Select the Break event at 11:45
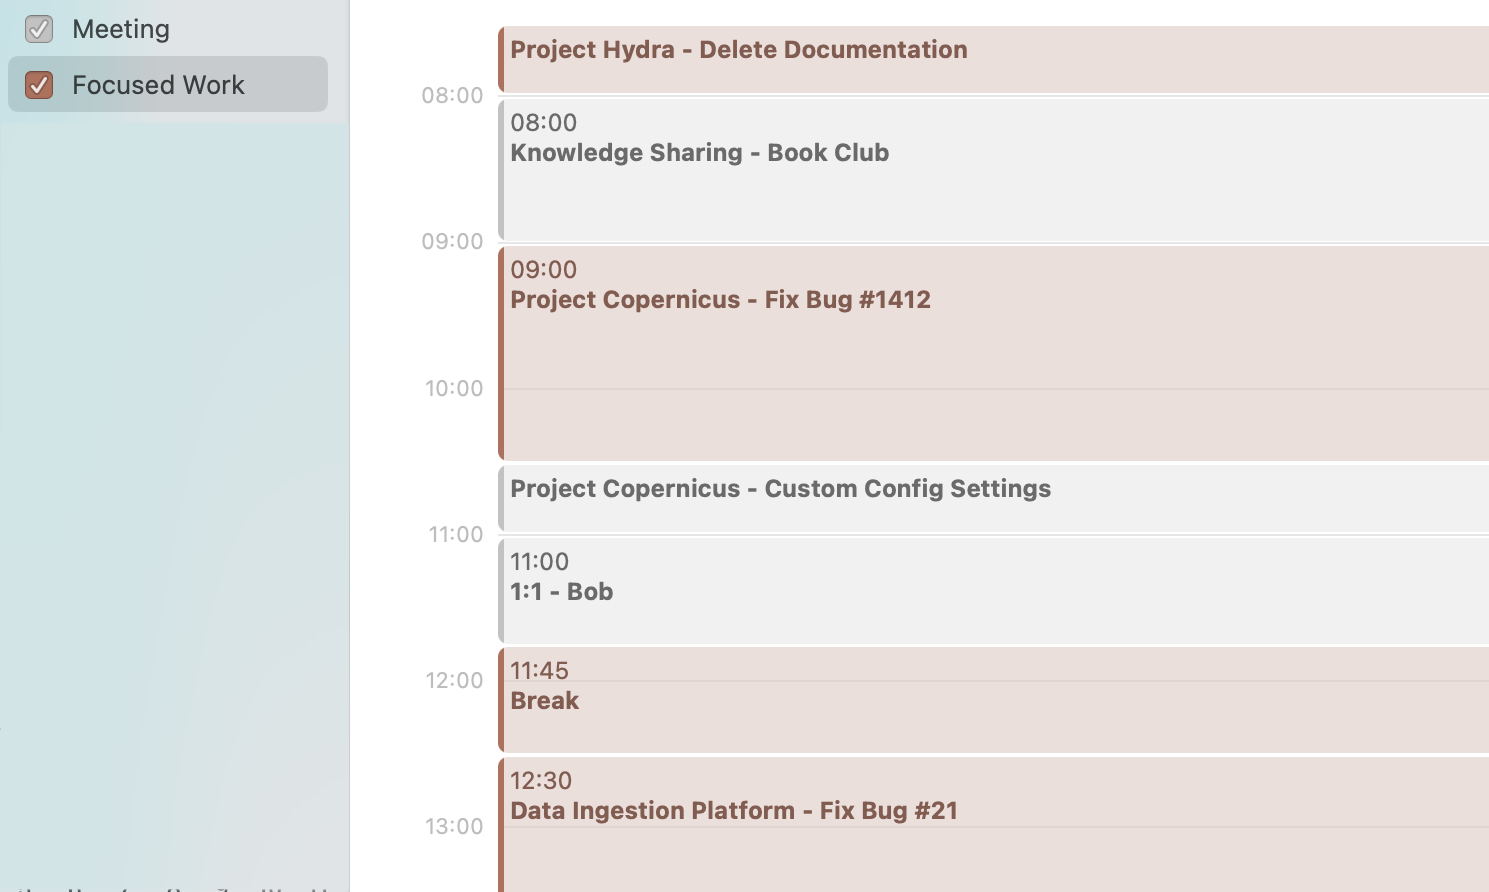1489x892 pixels. pos(993,699)
